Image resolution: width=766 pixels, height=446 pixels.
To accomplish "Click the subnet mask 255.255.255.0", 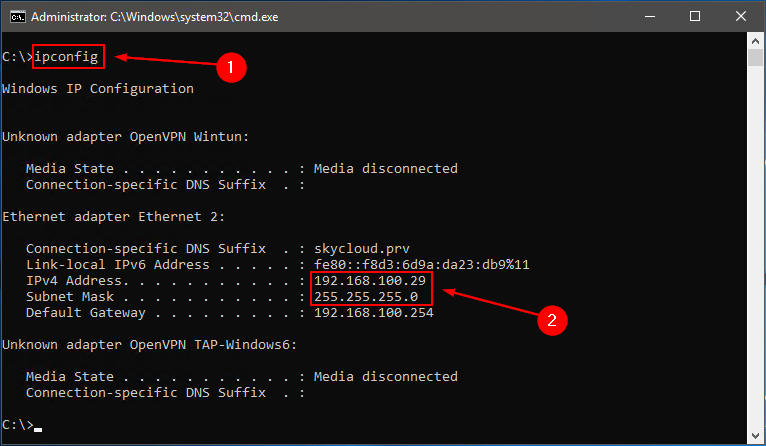I will point(366,297).
